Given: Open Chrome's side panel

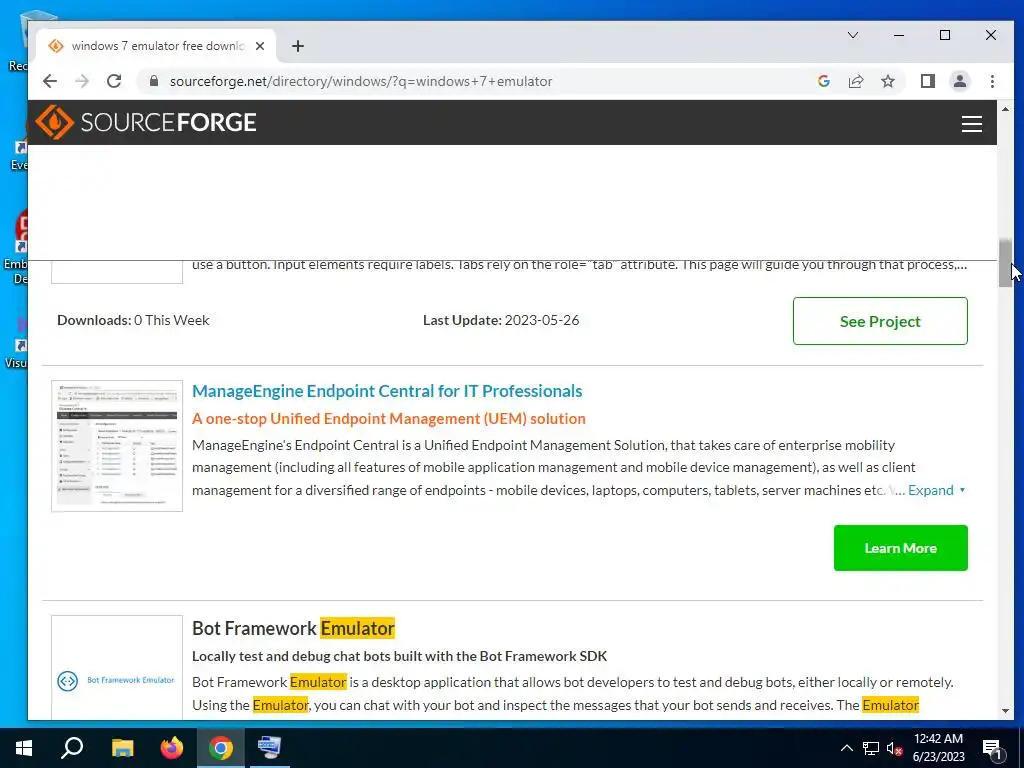Looking at the screenshot, I should click(x=927, y=81).
